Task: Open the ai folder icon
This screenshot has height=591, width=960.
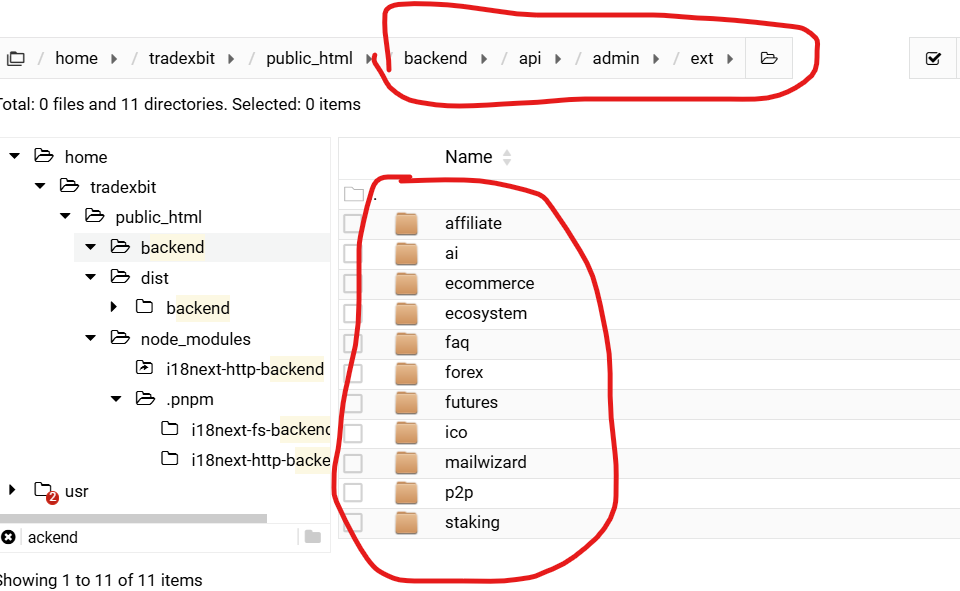Action: click(406, 254)
